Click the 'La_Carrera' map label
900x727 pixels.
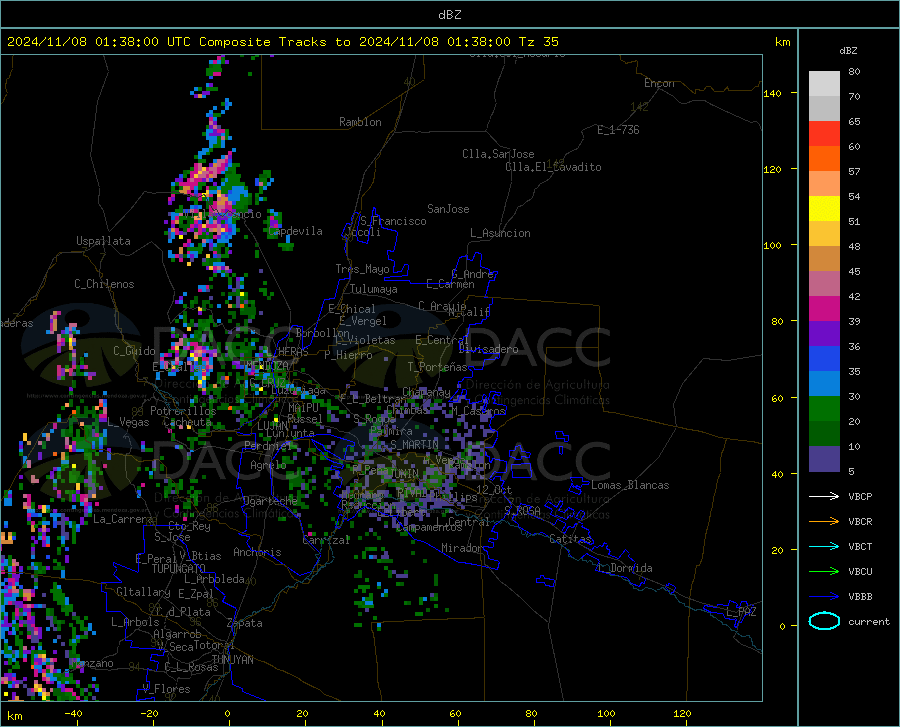(123, 519)
